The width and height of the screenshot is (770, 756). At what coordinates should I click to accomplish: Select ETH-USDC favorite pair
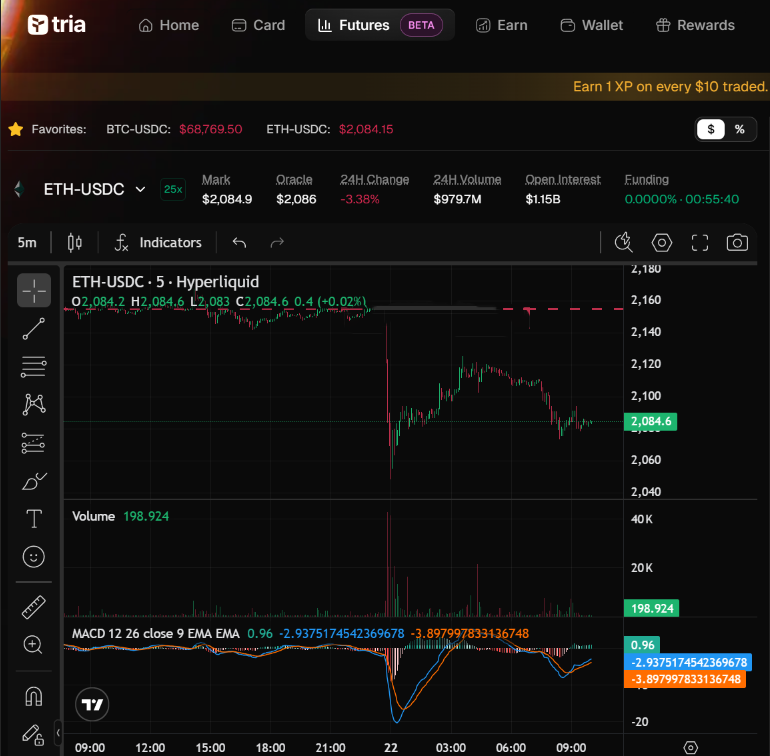point(330,129)
